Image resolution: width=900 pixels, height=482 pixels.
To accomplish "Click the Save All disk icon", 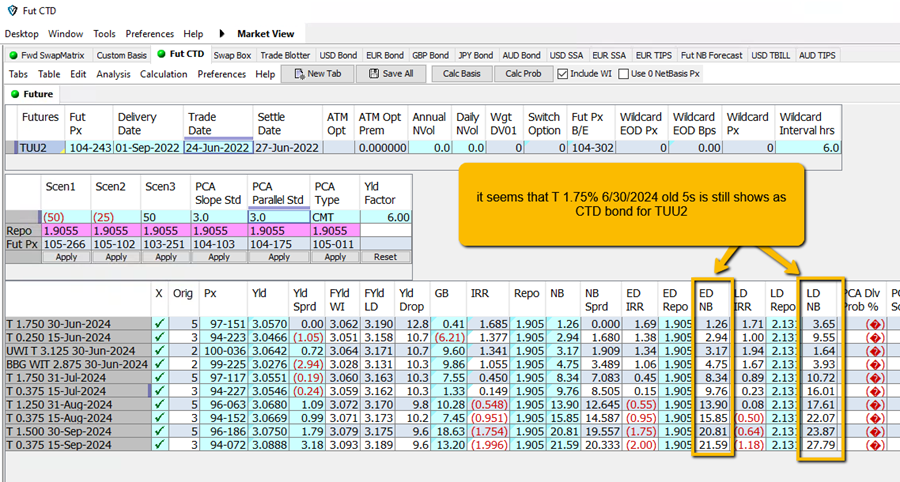I will pos(374,73).
